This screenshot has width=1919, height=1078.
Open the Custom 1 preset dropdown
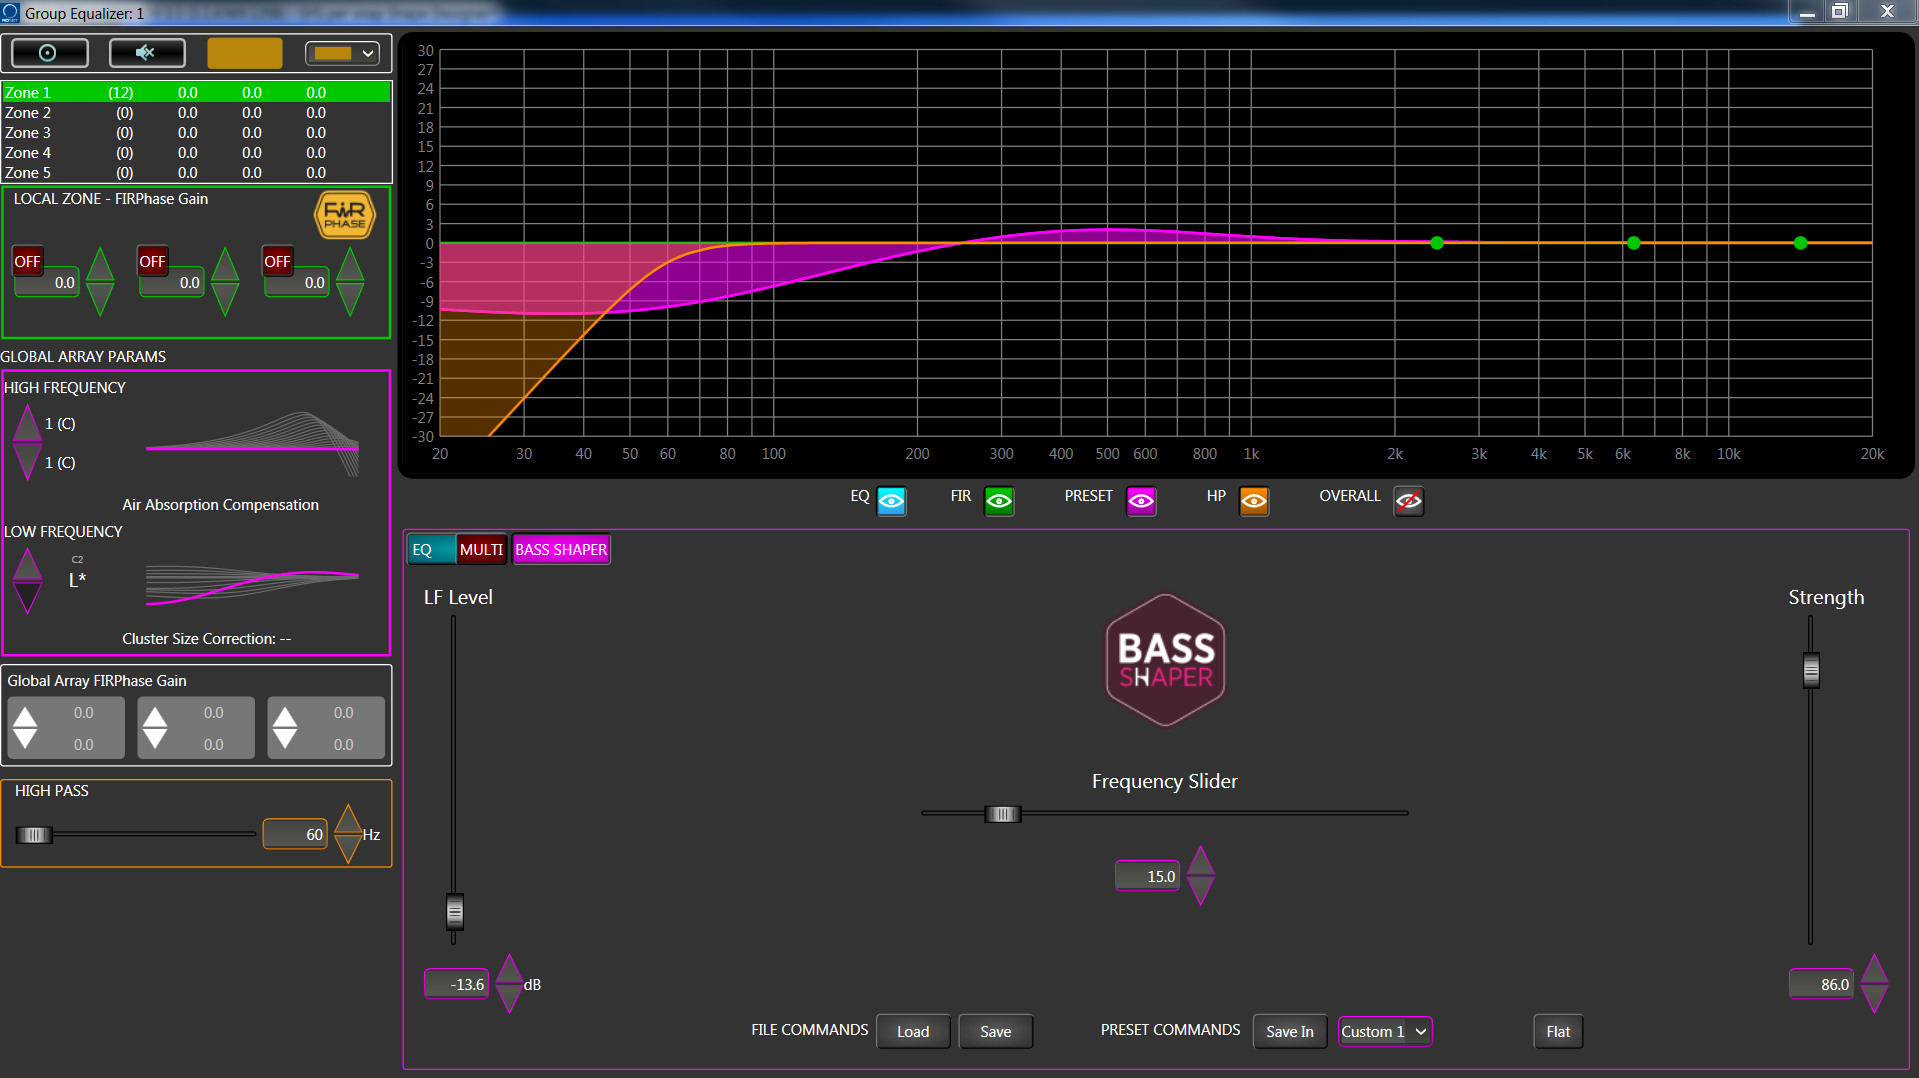1384,1031
